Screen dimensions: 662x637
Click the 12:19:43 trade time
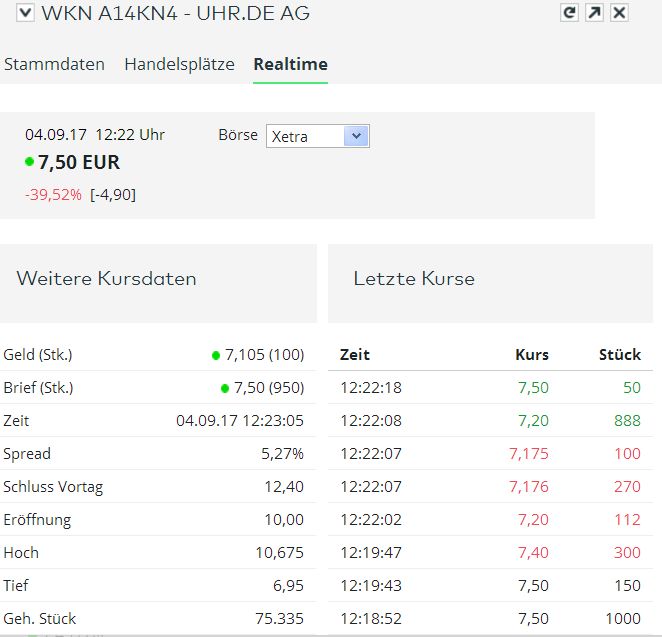(x=371, y=585)
